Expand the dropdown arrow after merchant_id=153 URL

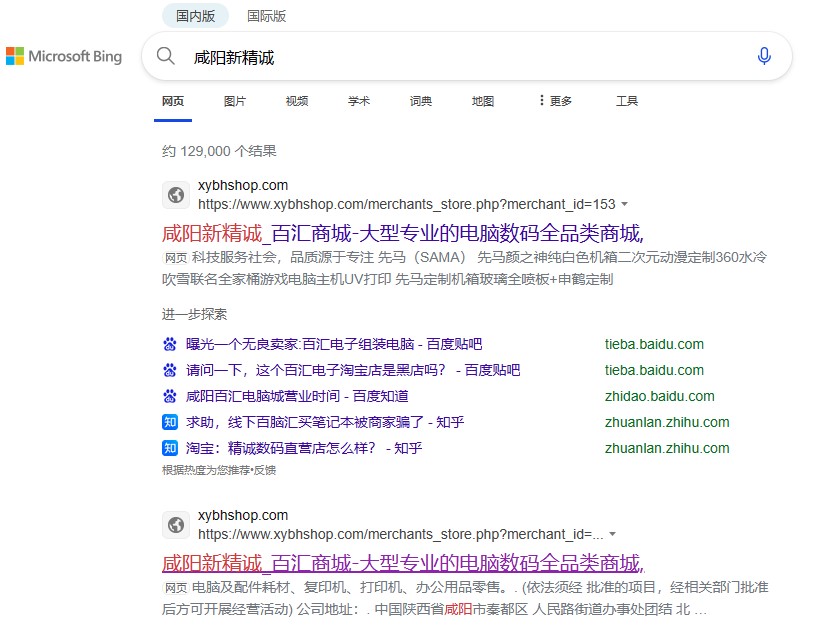(625, 204)
